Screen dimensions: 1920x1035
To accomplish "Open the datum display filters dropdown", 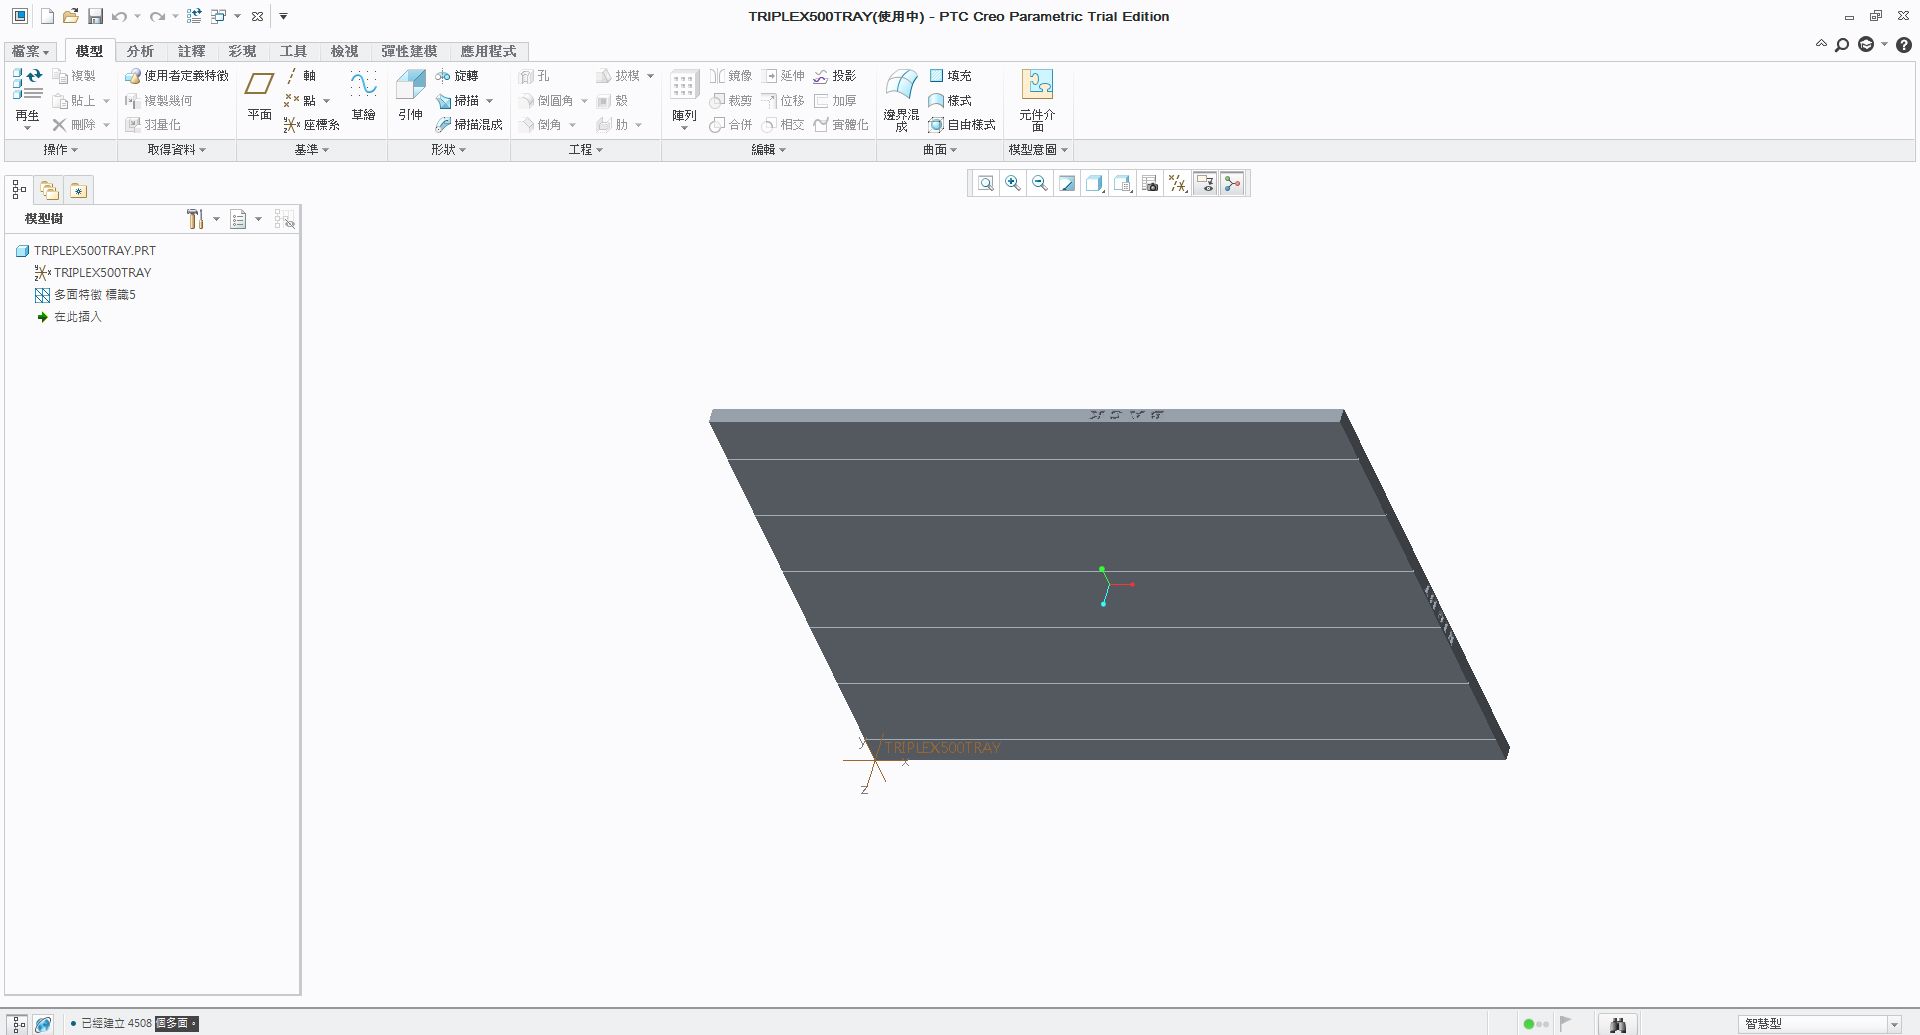I will tap(1178, 183).
